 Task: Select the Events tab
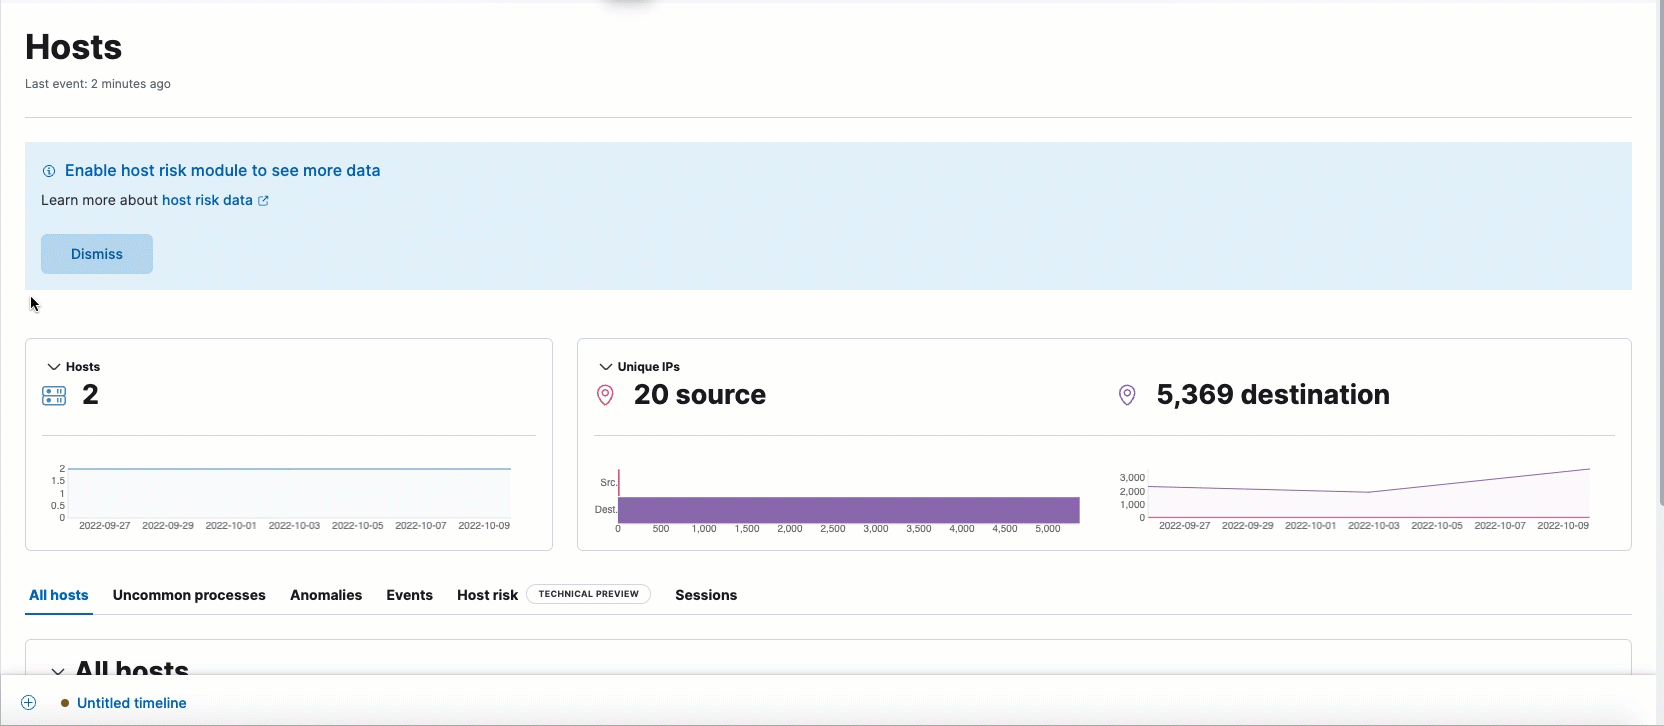(409, 595)
